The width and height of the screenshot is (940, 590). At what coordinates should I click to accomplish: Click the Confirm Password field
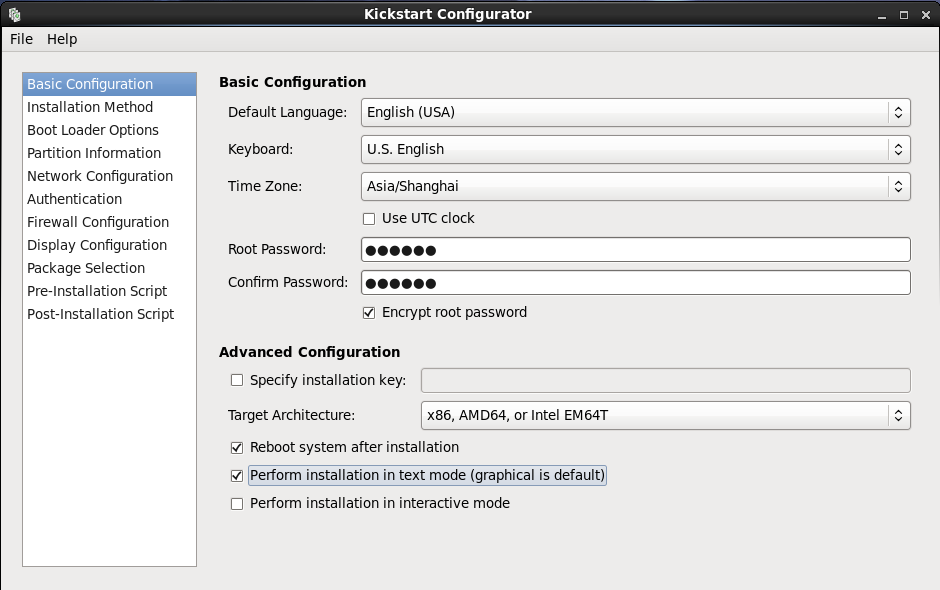[635, 283]
